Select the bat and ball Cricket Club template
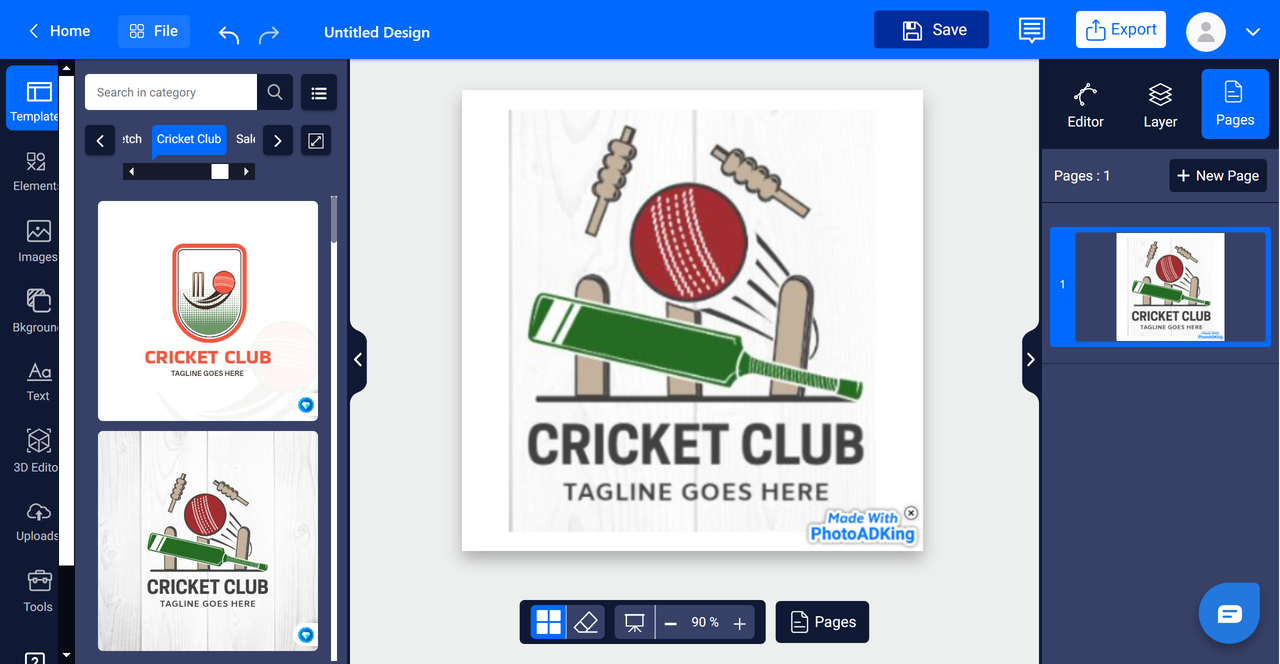The width and height of the screenshot is (1280, 664). click(208, 541)
